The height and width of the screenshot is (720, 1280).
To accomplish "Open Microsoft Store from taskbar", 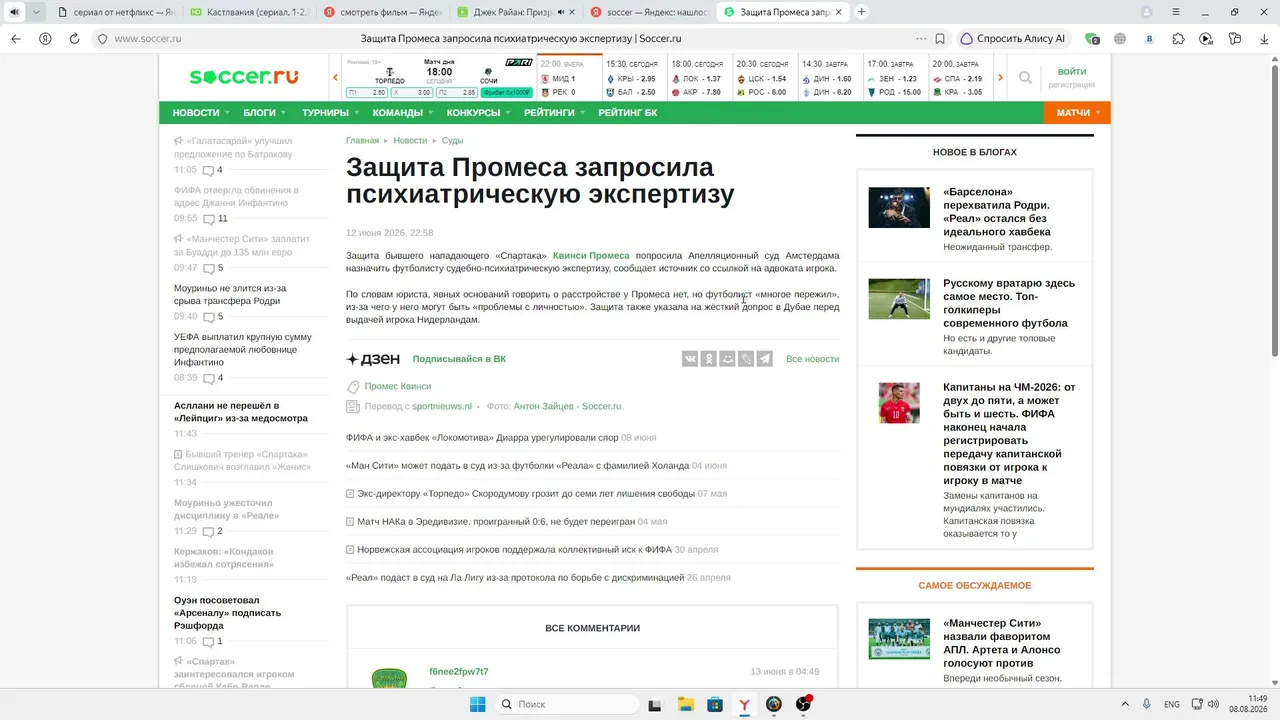I will pos(715,704).
